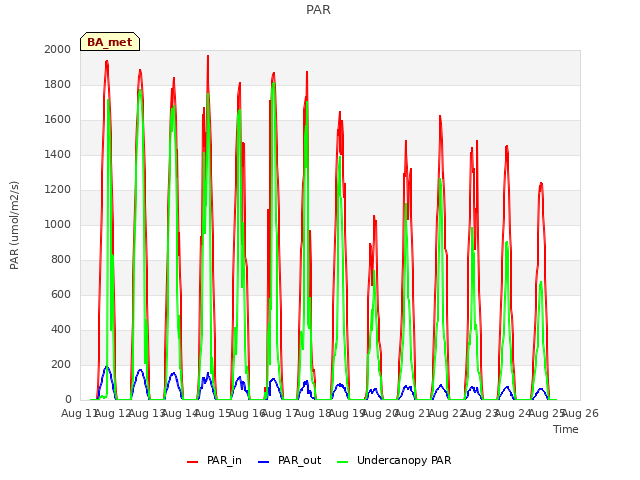The height and width of the screenshot is (480, 640).
Task: Click the Aug 26 x-axis tick label
Action: [x=580, y=413]
